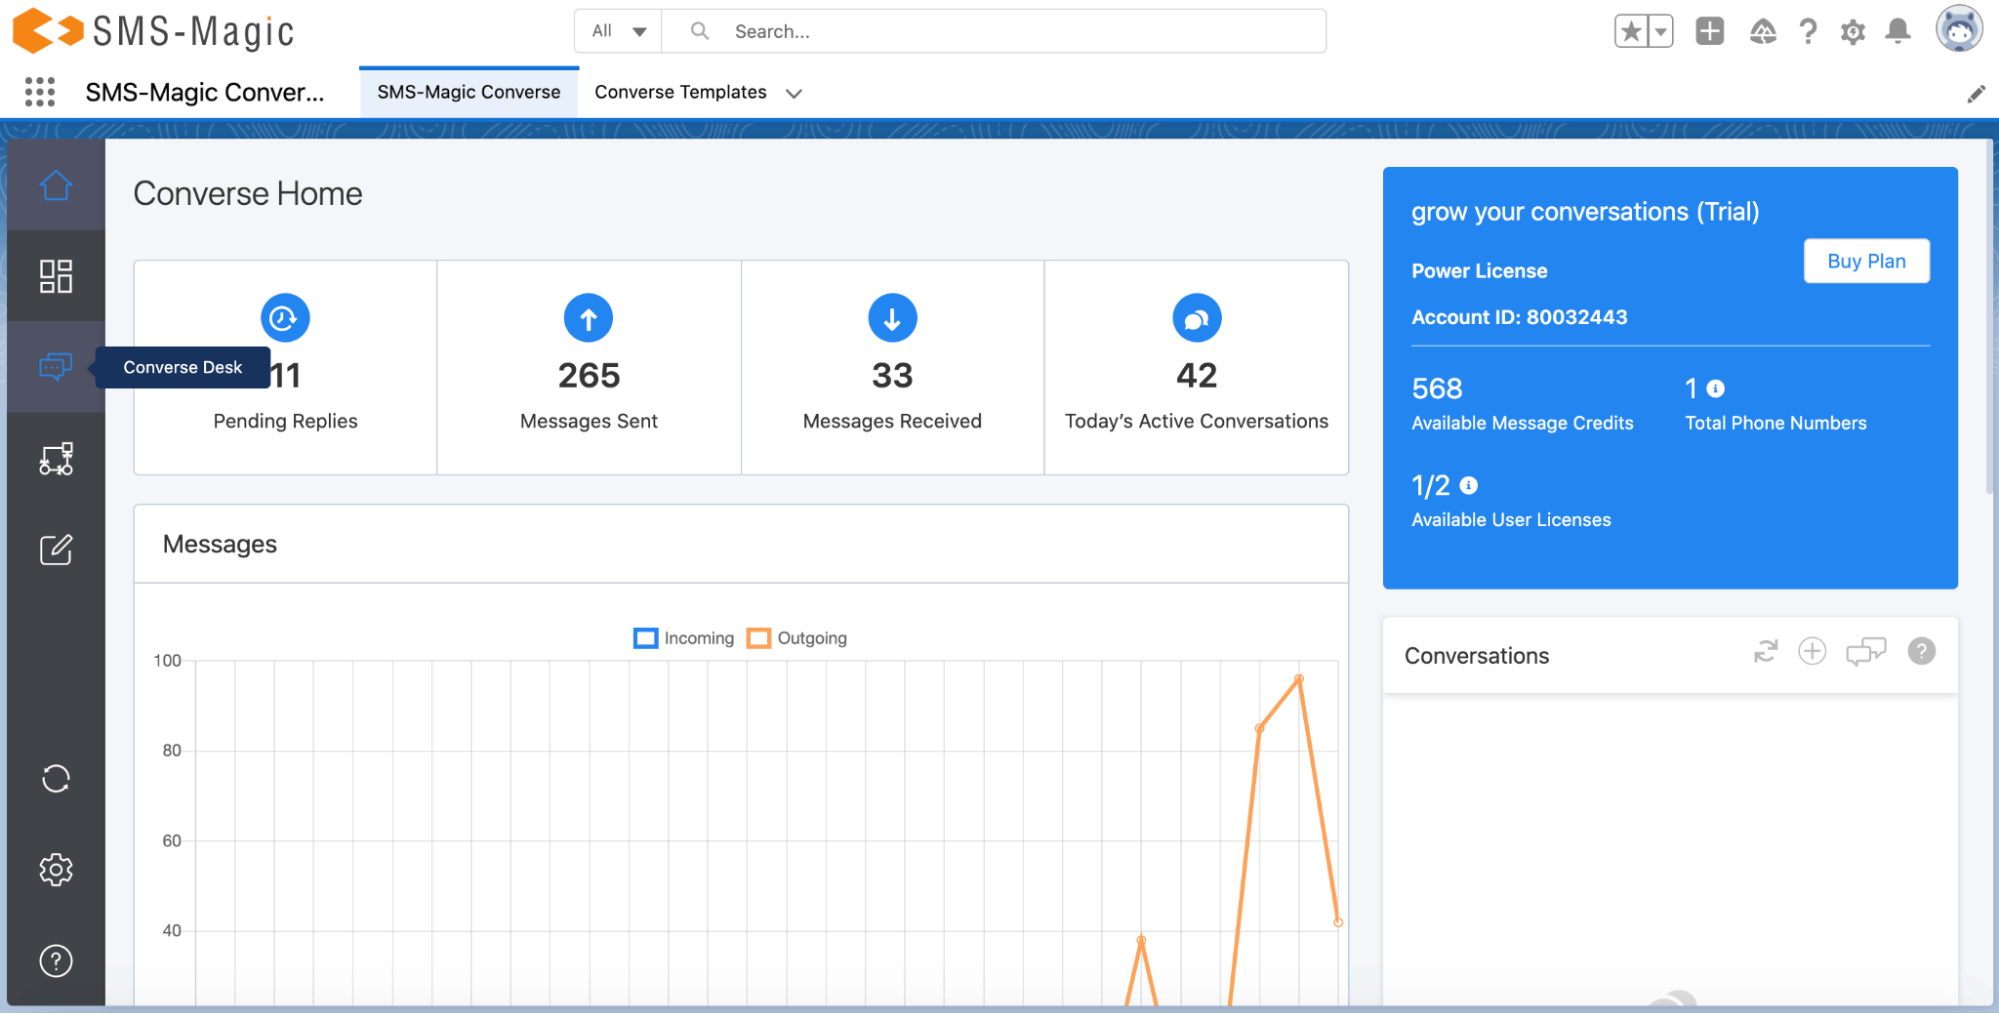This screenshot has width=1999, height=1014.
Task: Open sidebar help question mark icon
Action: (x=56, y=961)
